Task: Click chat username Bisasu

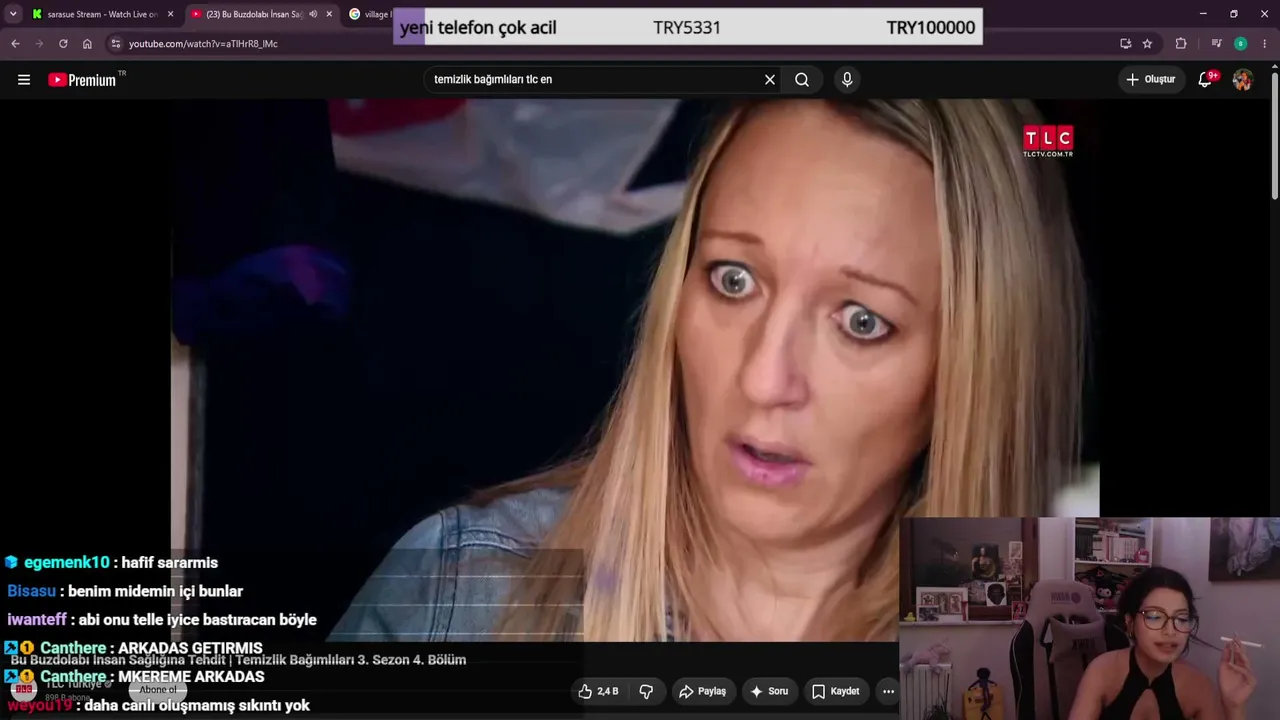Action: tap(31, 591)
